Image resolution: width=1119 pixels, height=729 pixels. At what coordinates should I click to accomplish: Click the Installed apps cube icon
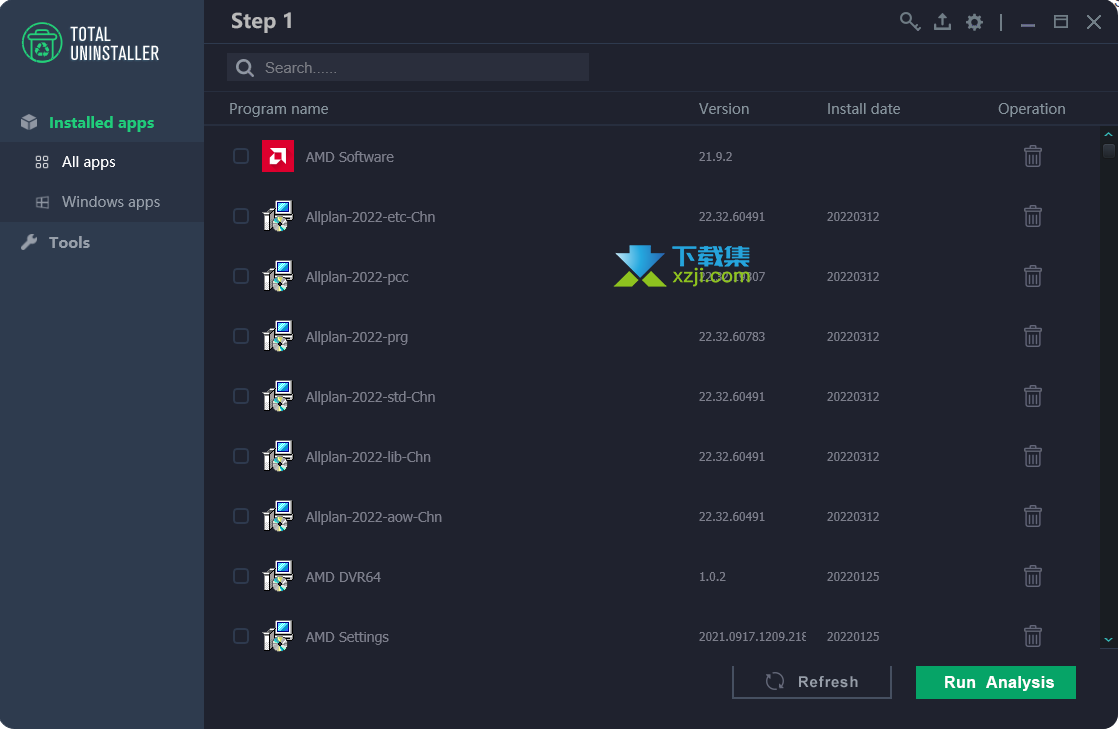pyautogui.click(x=29, y=123)
